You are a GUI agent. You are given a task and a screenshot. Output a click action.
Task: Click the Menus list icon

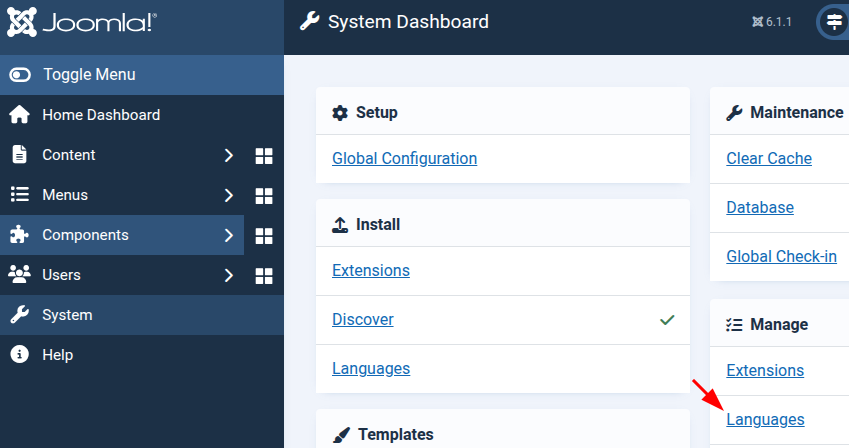[19, 194]
